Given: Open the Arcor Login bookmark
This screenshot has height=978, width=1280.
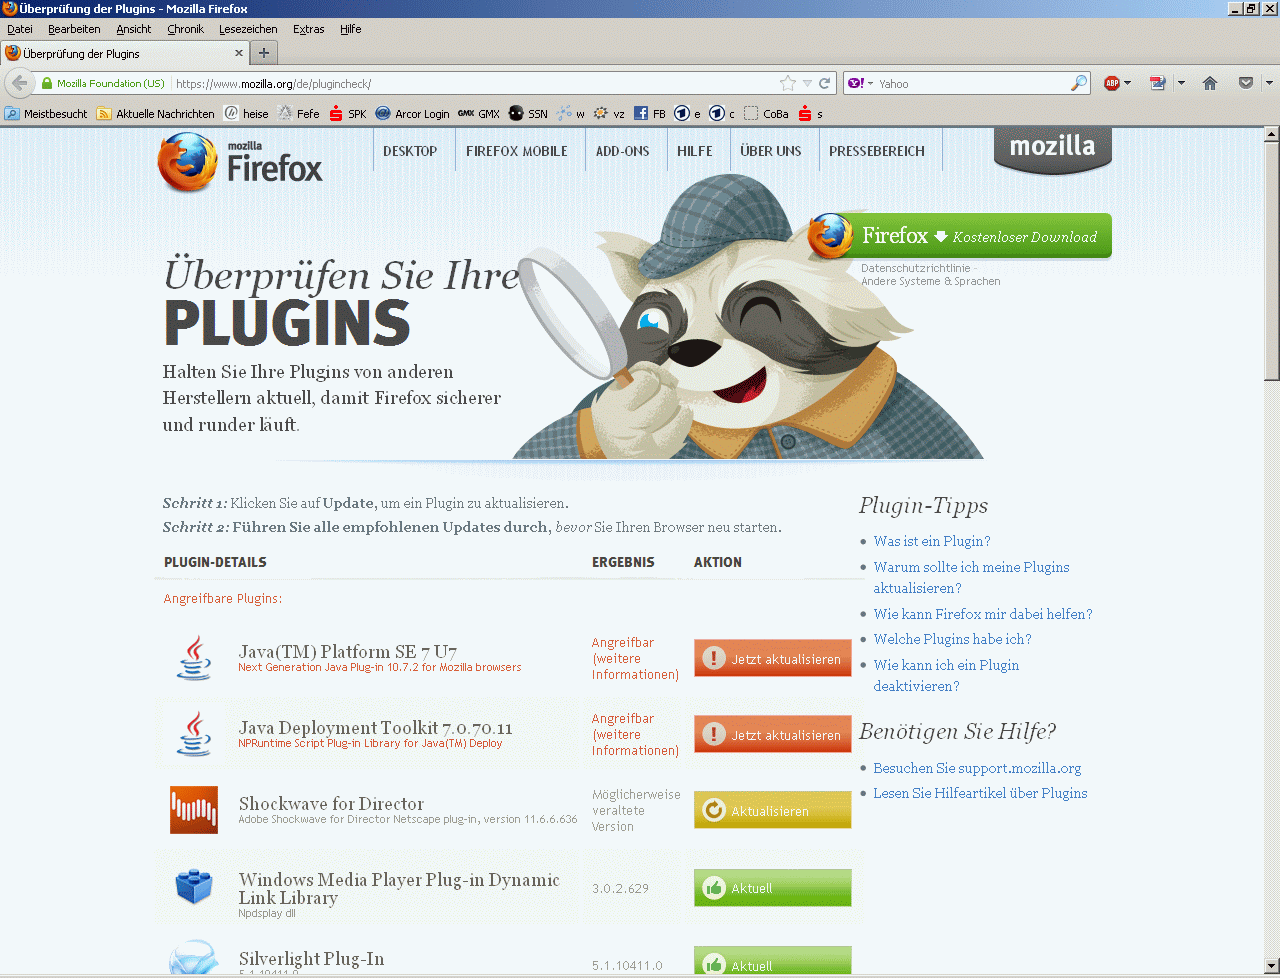Looking at the screenshot, I should (412, 114).
